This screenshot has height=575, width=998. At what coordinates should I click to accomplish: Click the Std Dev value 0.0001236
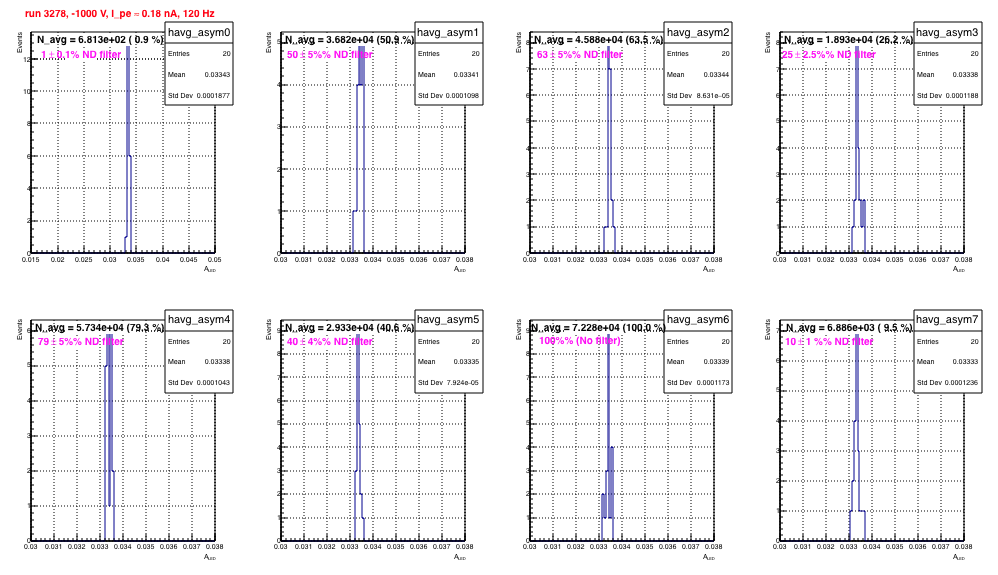click(962, 383)
